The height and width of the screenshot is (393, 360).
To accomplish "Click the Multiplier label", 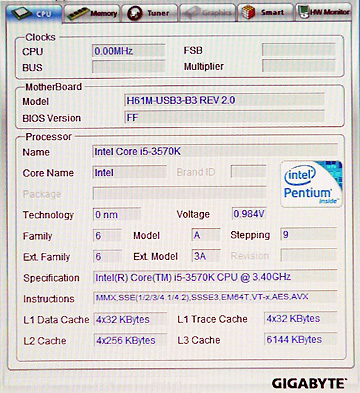I will (204, 66).
